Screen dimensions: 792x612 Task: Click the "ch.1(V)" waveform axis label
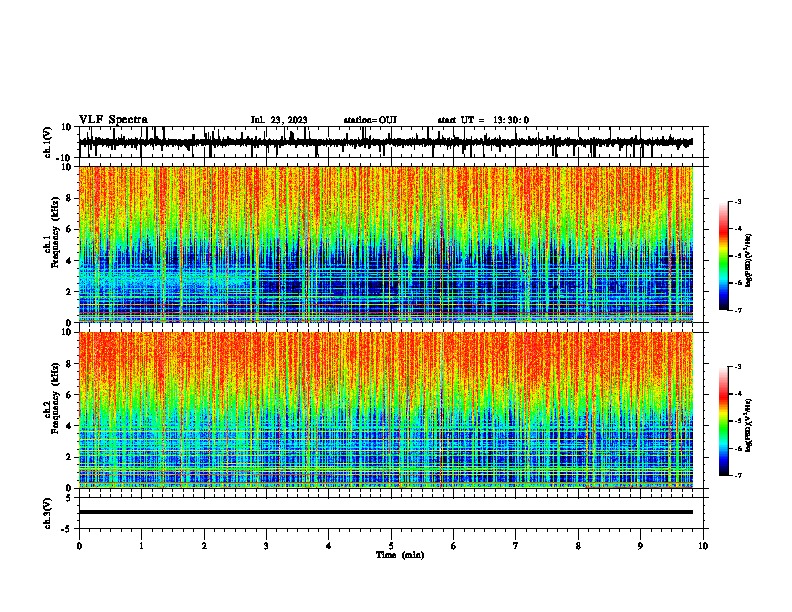click(47, 142)
